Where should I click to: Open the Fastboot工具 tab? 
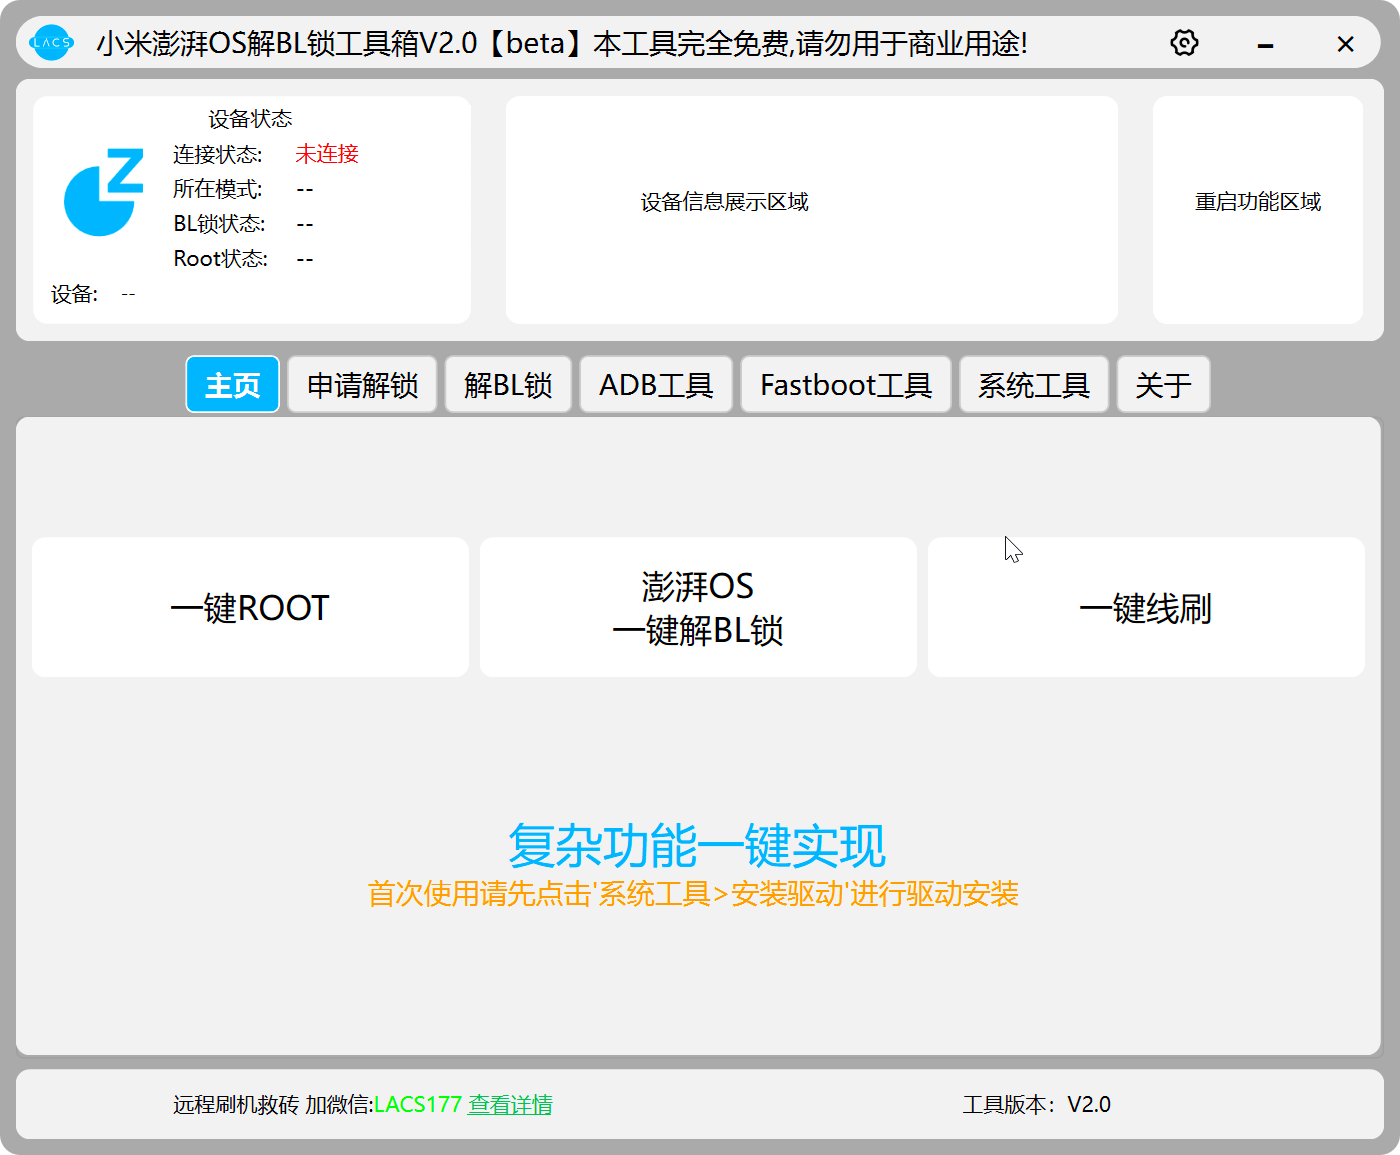846,385
